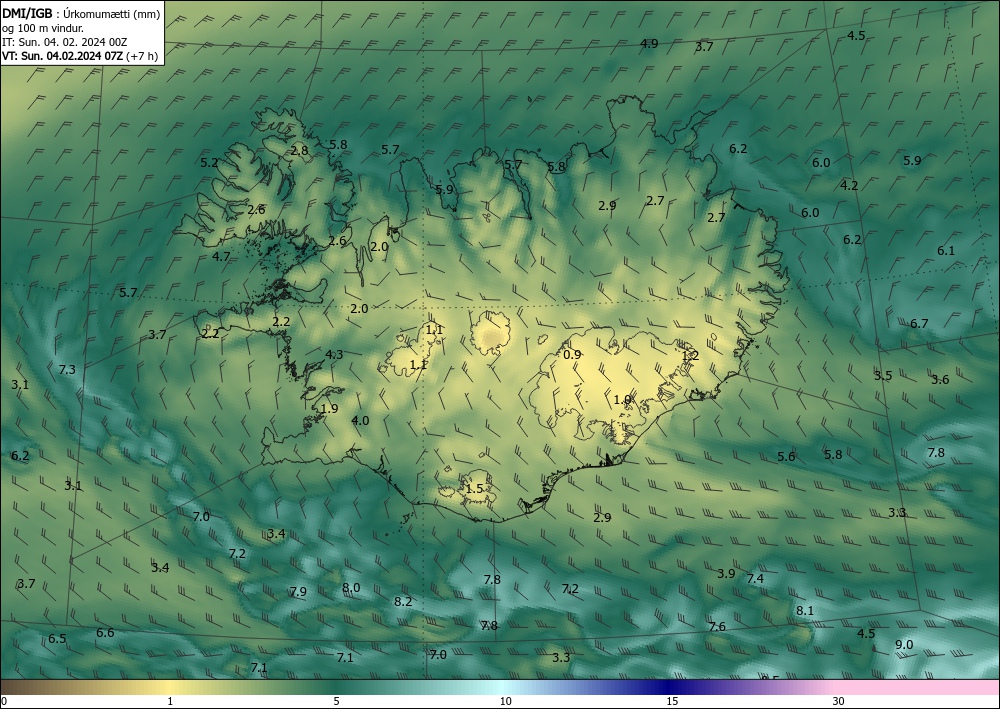Select the 0.9 value on the large glacier
The width and height of the screenshot is (1000, 709).
pyautogui.click(x=573, y=354)
